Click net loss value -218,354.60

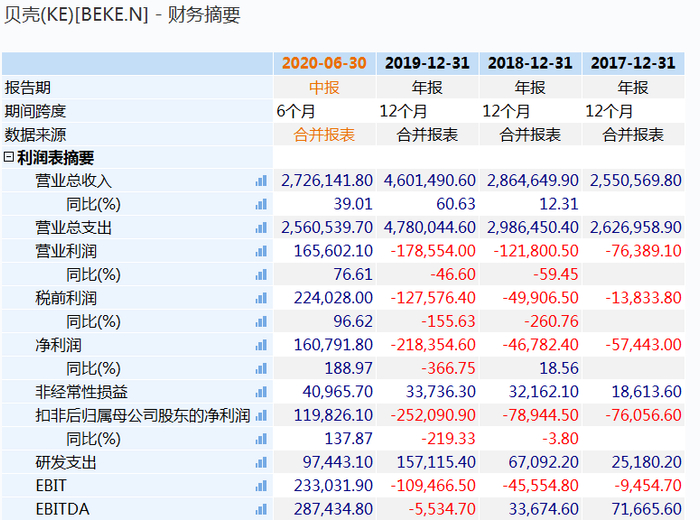(433, 345)
